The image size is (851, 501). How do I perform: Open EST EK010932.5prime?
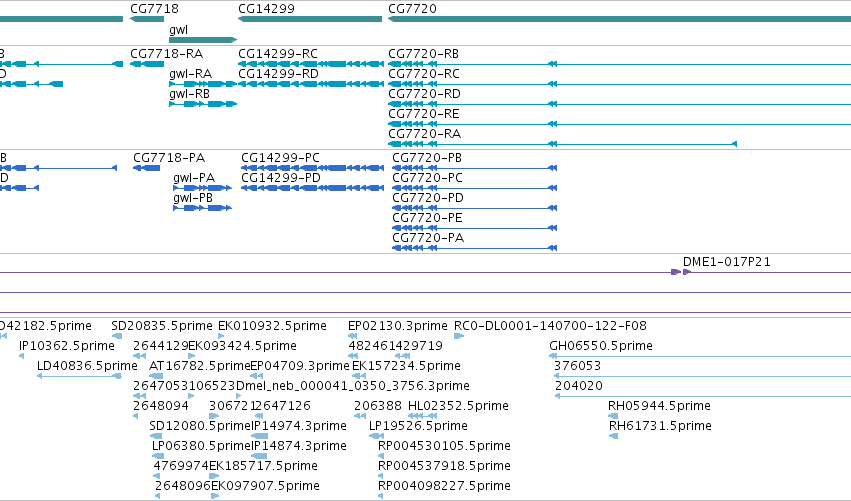272,326
